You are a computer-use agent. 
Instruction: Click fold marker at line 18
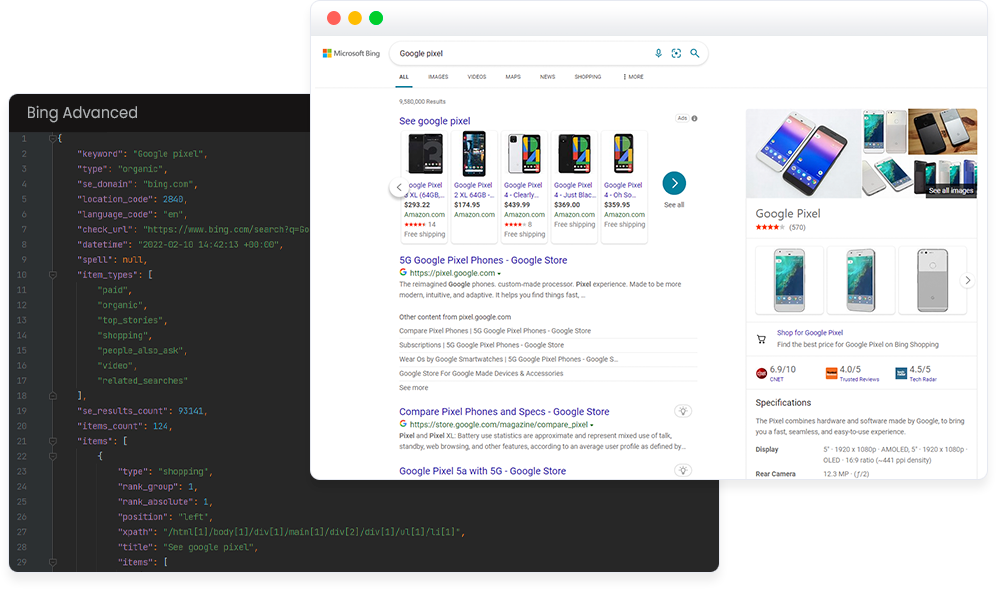(x=53, y=396)
